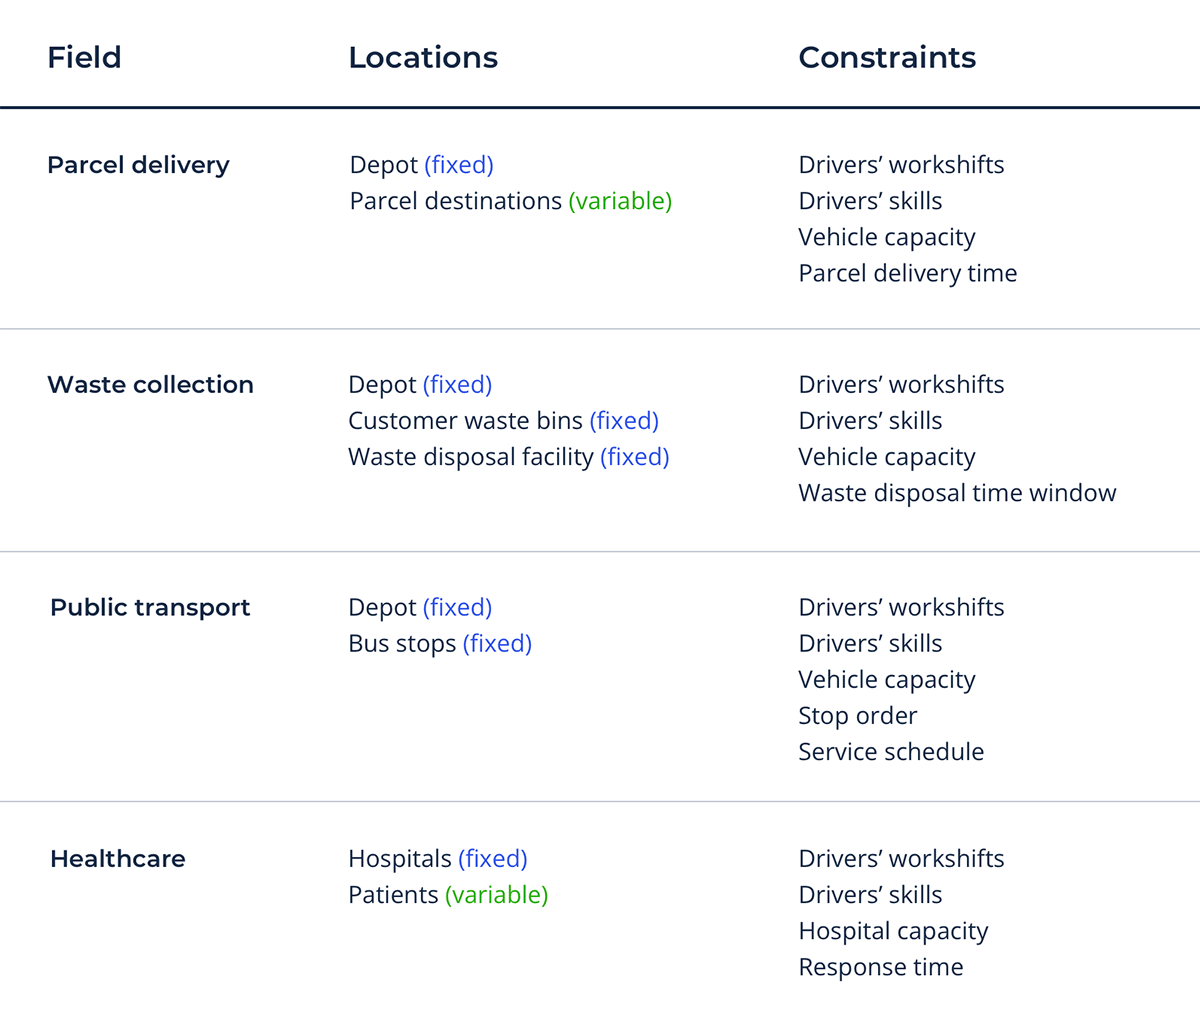Click the Constraints column header

[887, 58]
